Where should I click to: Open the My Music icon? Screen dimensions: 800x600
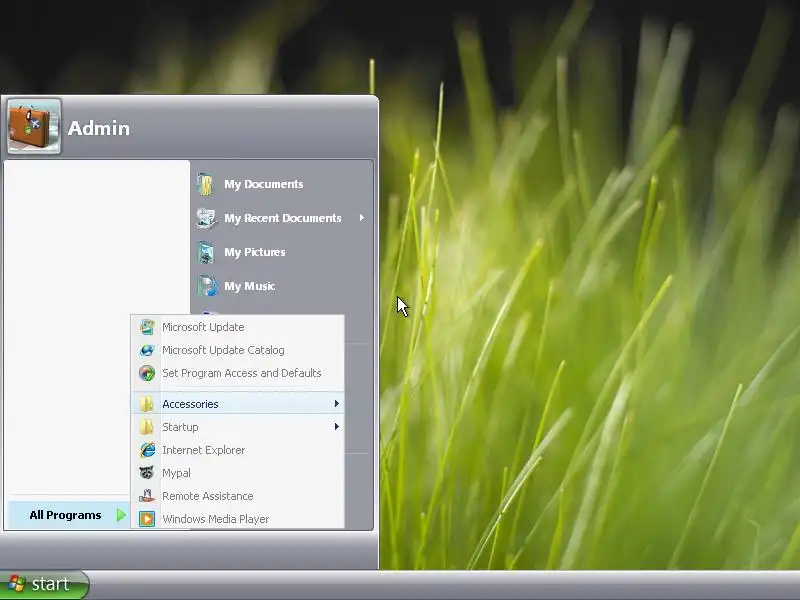(x=207, y=286)
